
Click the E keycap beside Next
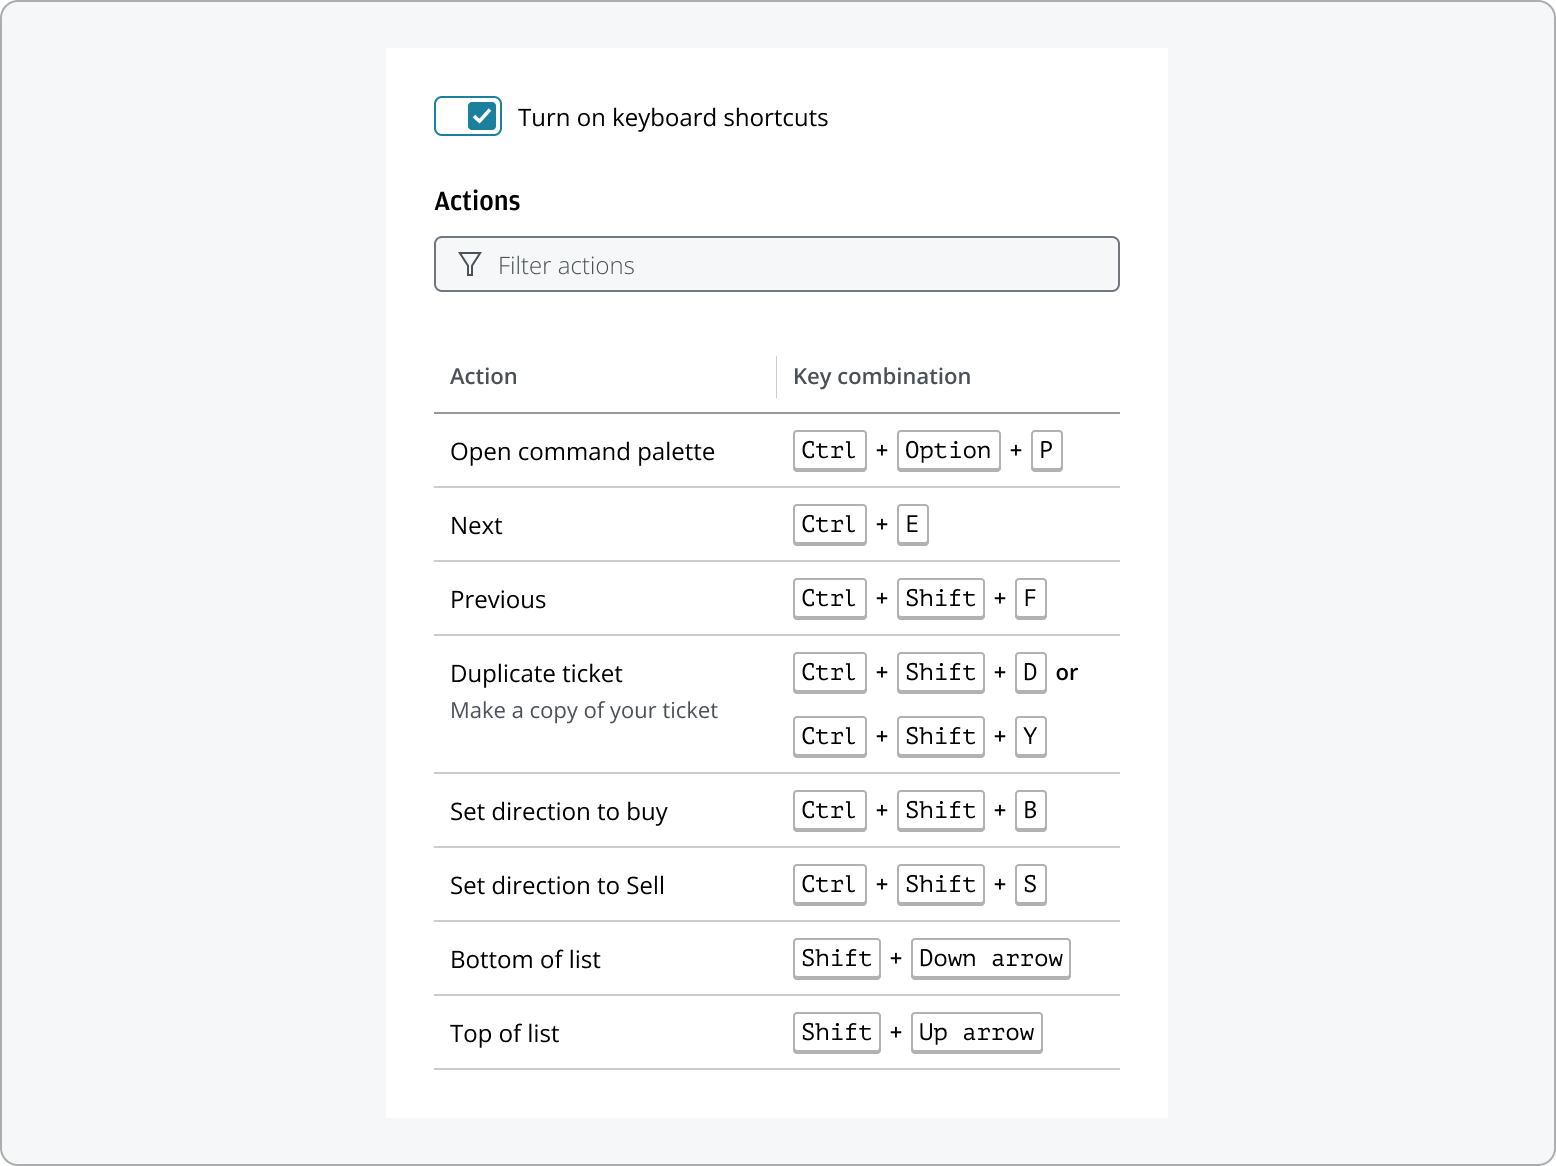[x=912, y=524]
